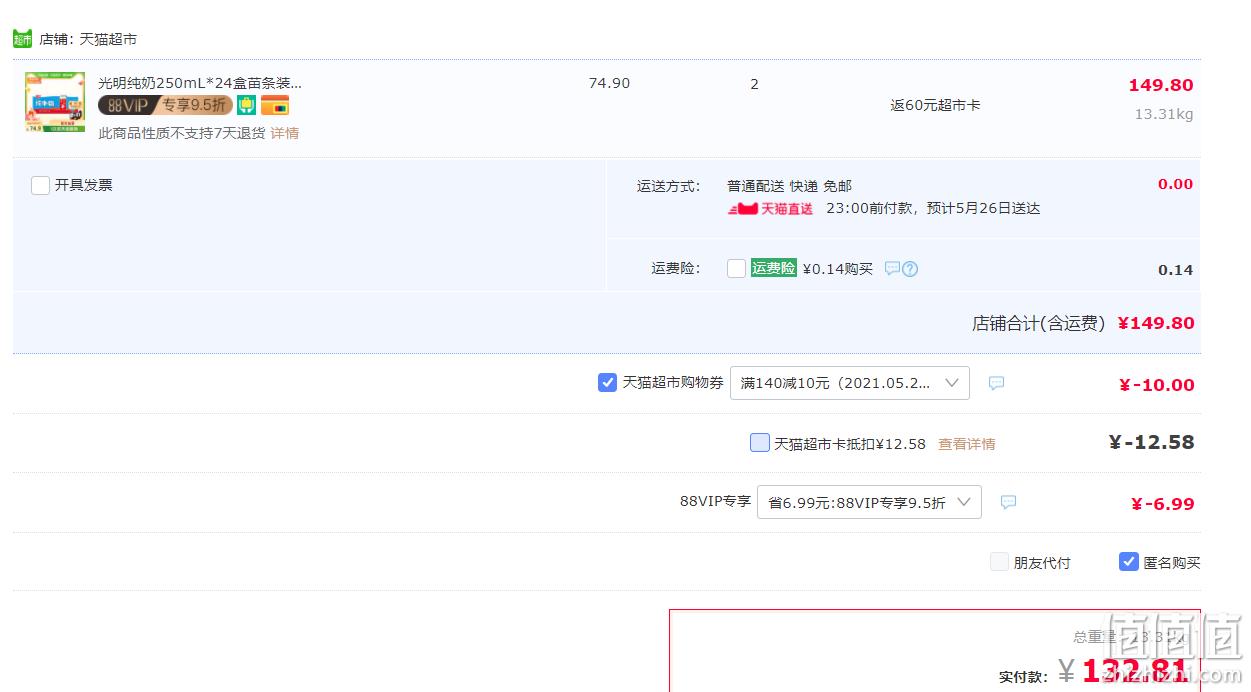This screenshot has width=1251, height=692.
Task: Click the 店铺合计(含运费) label
Action: pyautogui.click(x=1039, y=323)
